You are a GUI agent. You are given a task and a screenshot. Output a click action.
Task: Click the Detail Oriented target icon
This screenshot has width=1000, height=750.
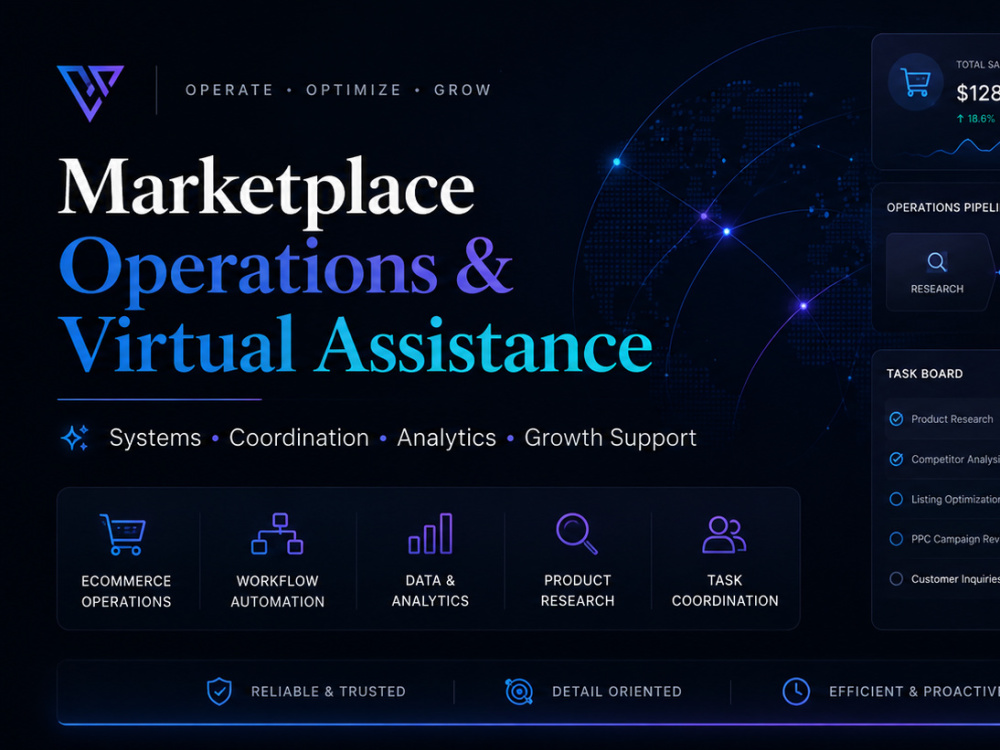coord(519,691)
